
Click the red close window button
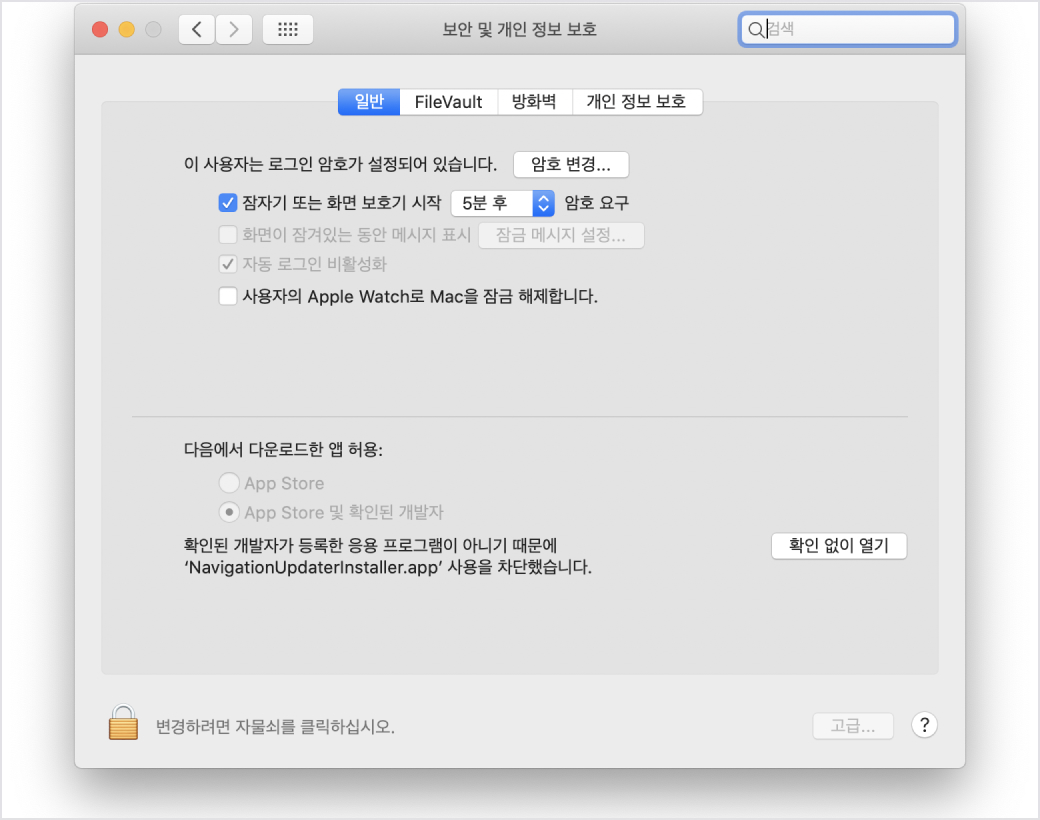coord(100,30)
